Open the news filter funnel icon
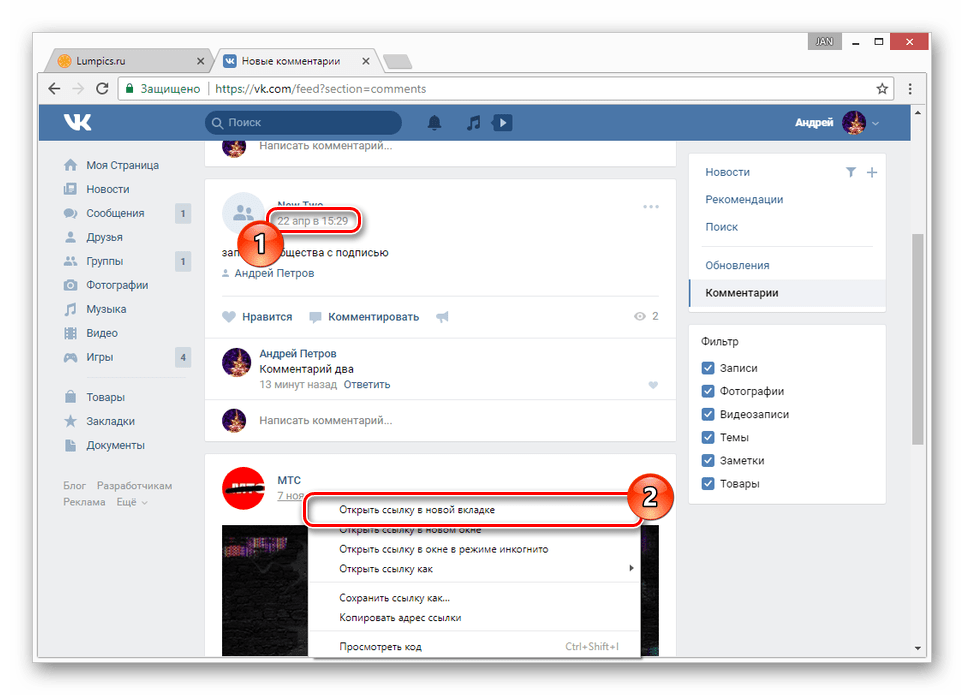This screenshot has width=964, height=695. [851, 172]
